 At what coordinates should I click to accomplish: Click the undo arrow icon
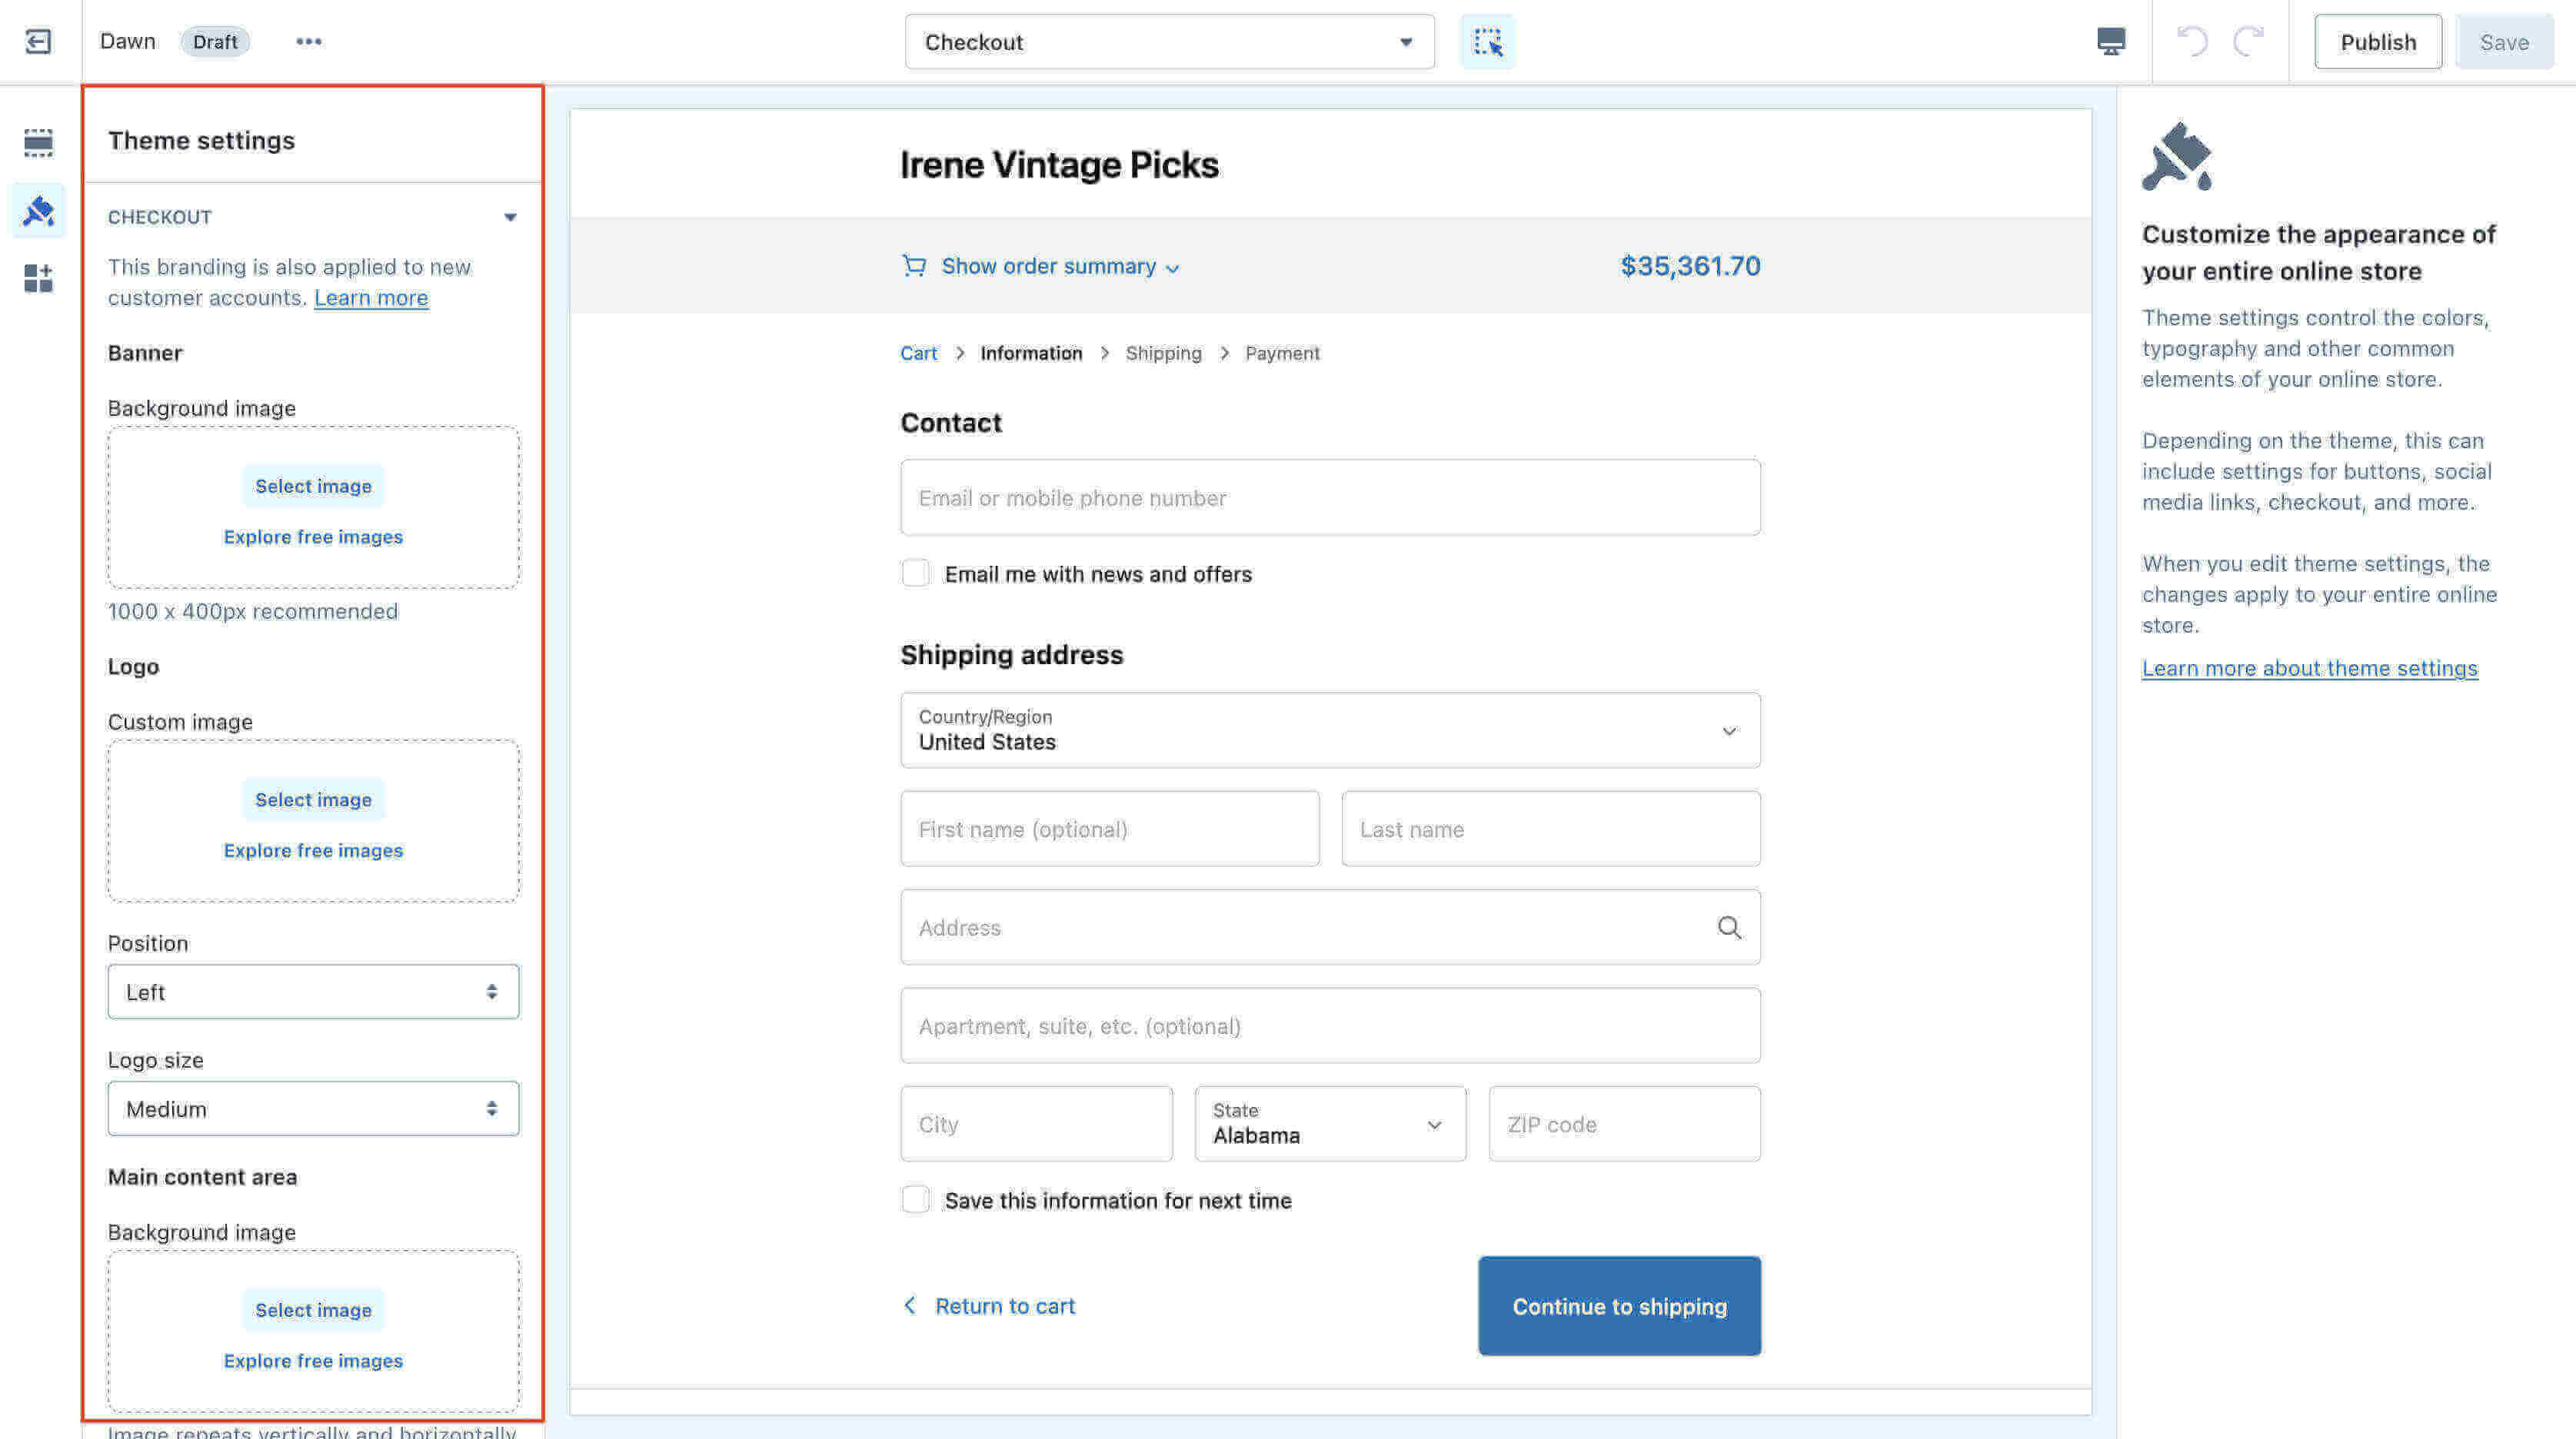click(2191, 41)
